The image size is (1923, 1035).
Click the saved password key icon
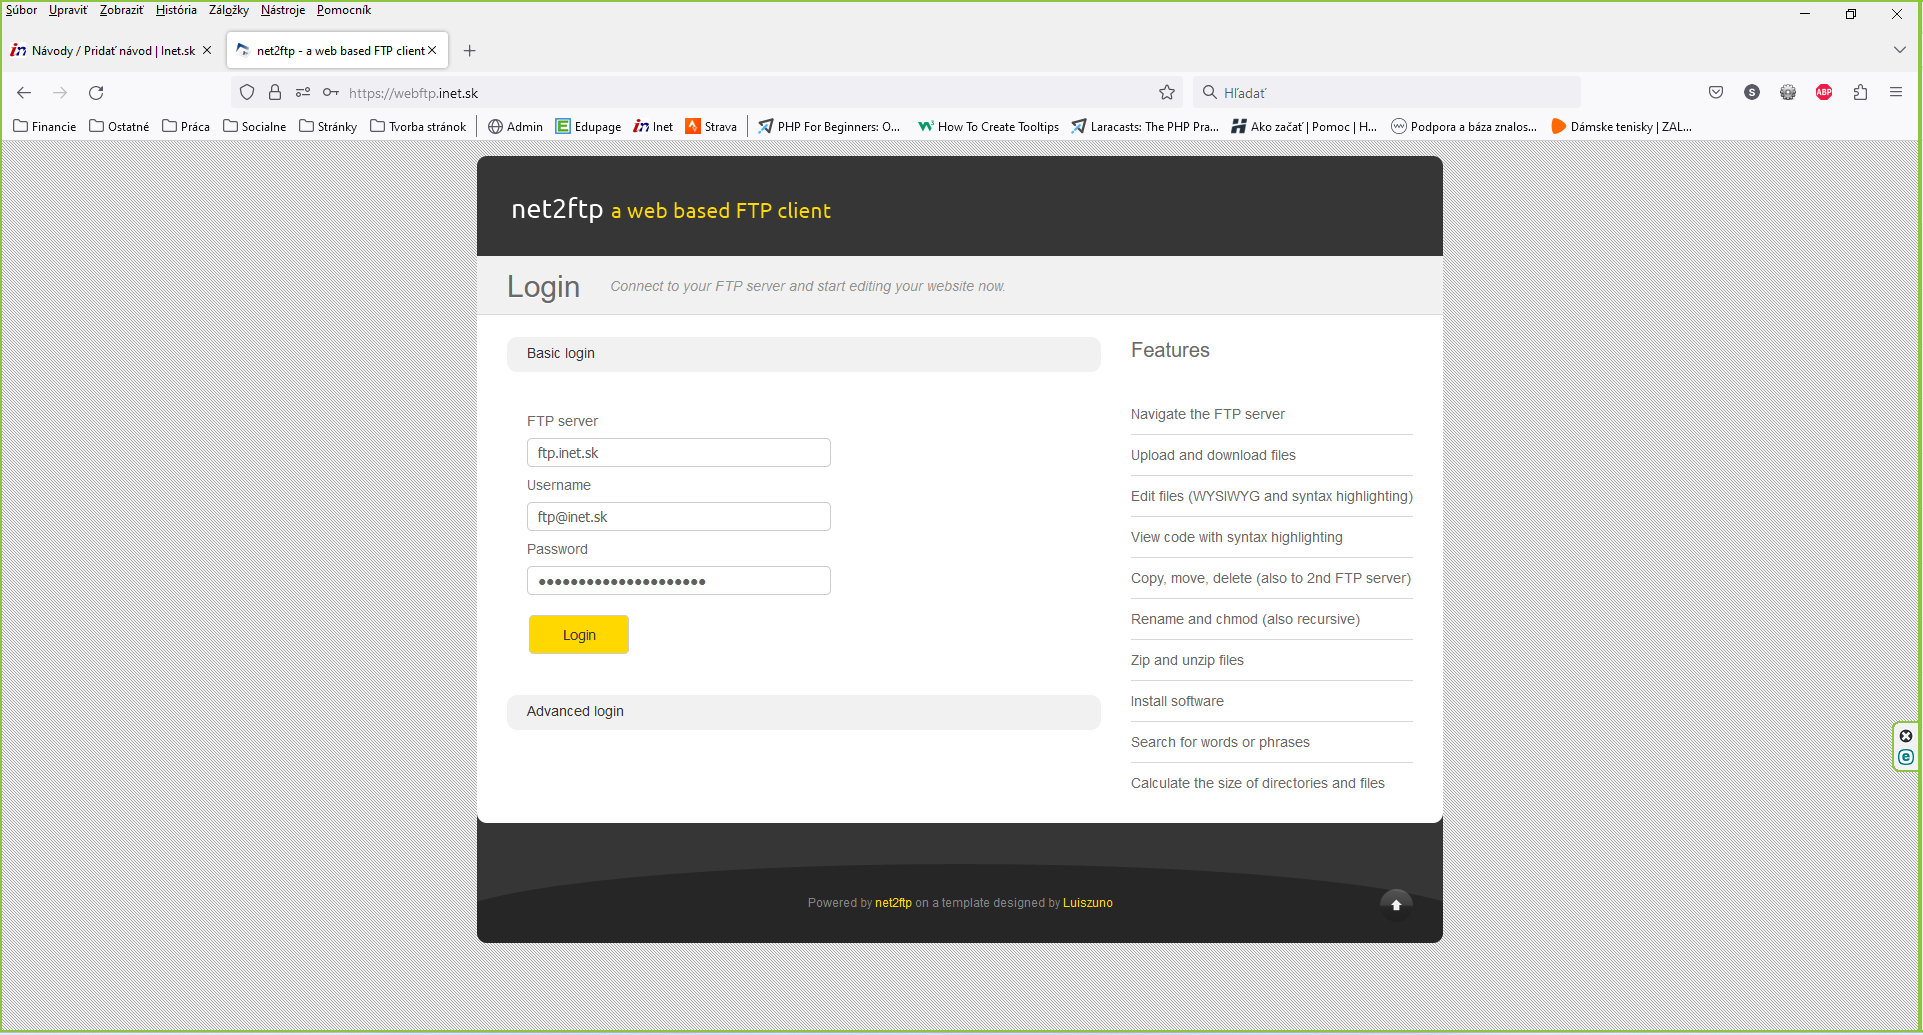click(x=331, y=93)
